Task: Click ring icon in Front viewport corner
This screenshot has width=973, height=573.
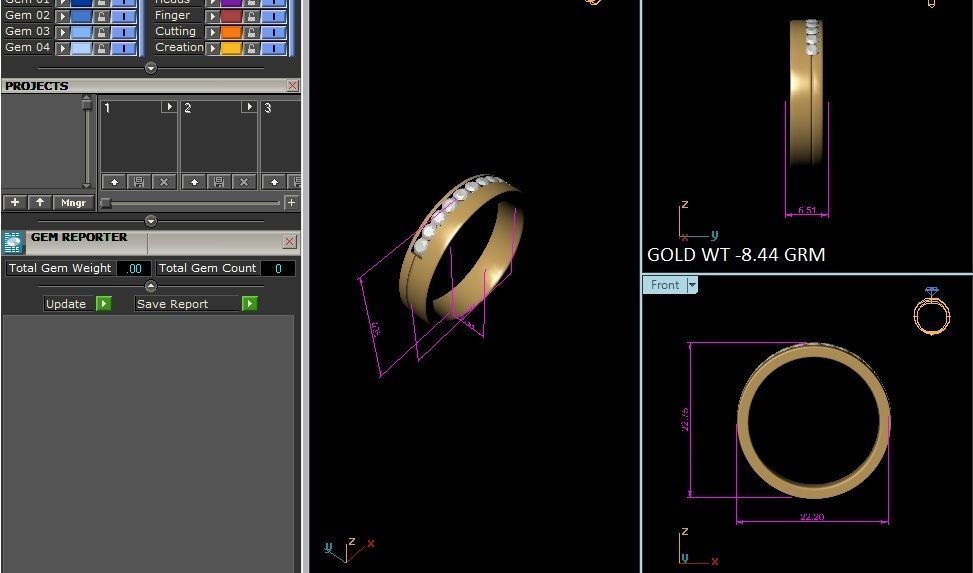Action: click(x=931, y=311)
